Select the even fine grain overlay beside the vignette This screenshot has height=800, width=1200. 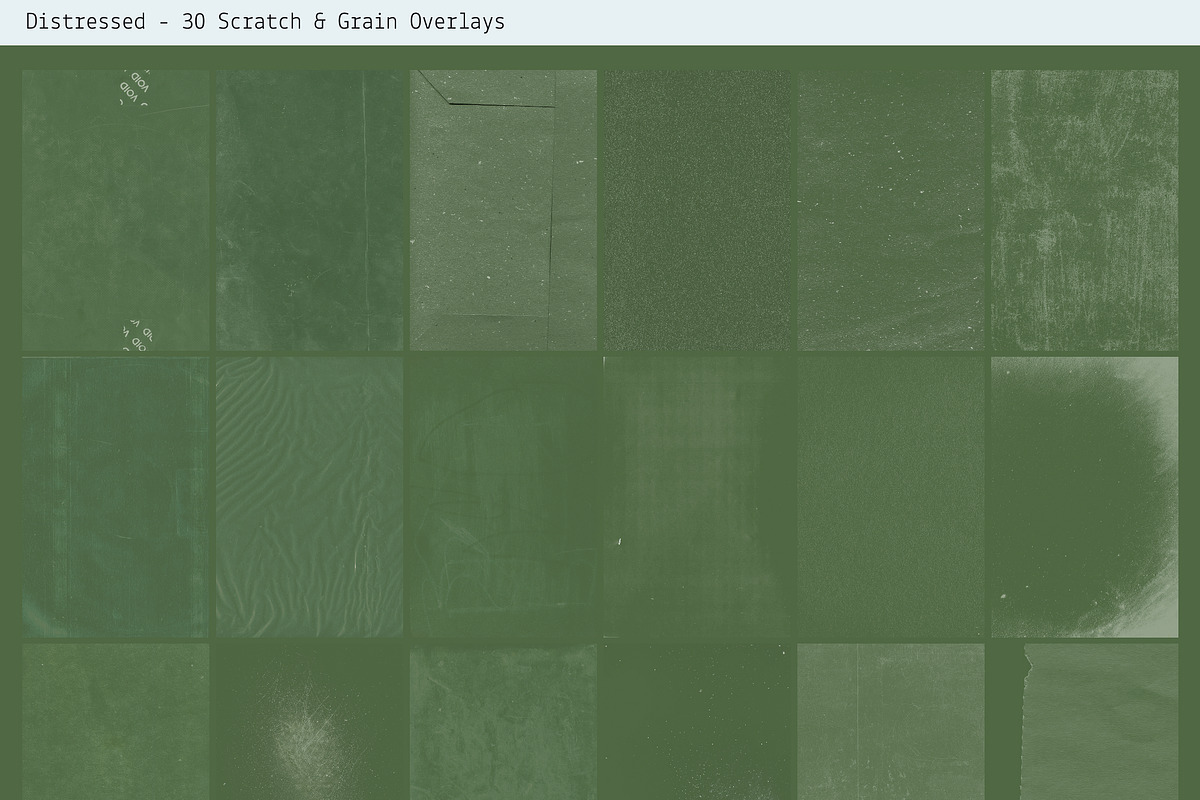click(891, 497)
